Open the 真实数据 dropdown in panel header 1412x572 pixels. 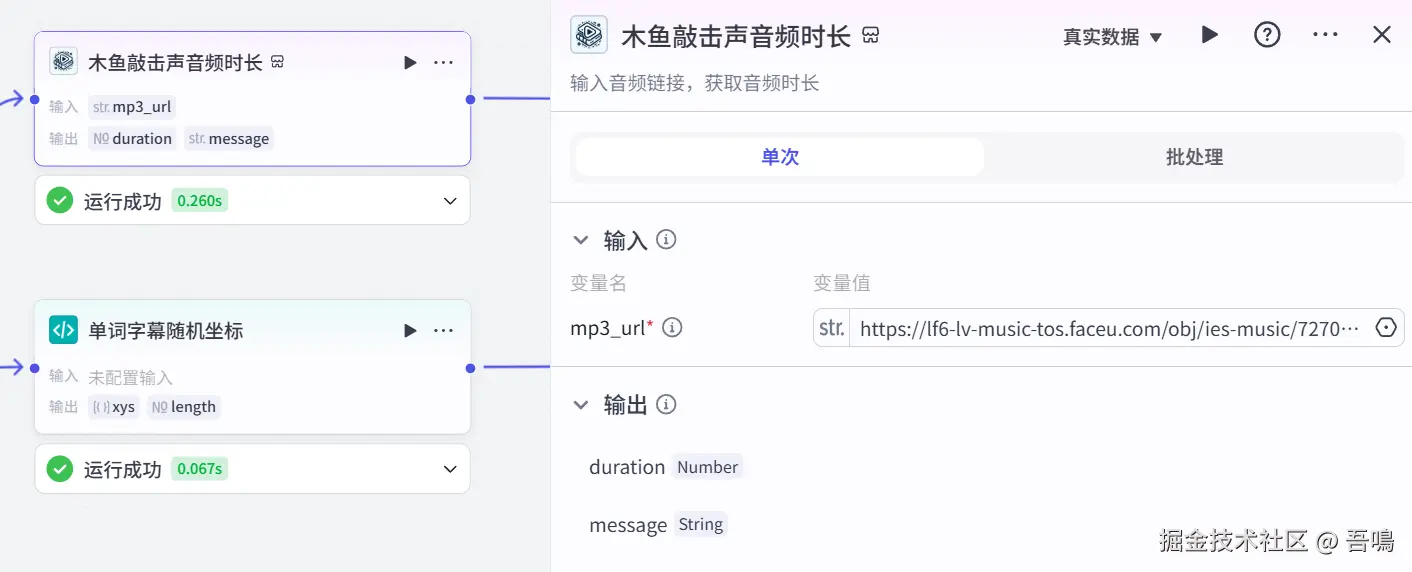[1113, 37]
